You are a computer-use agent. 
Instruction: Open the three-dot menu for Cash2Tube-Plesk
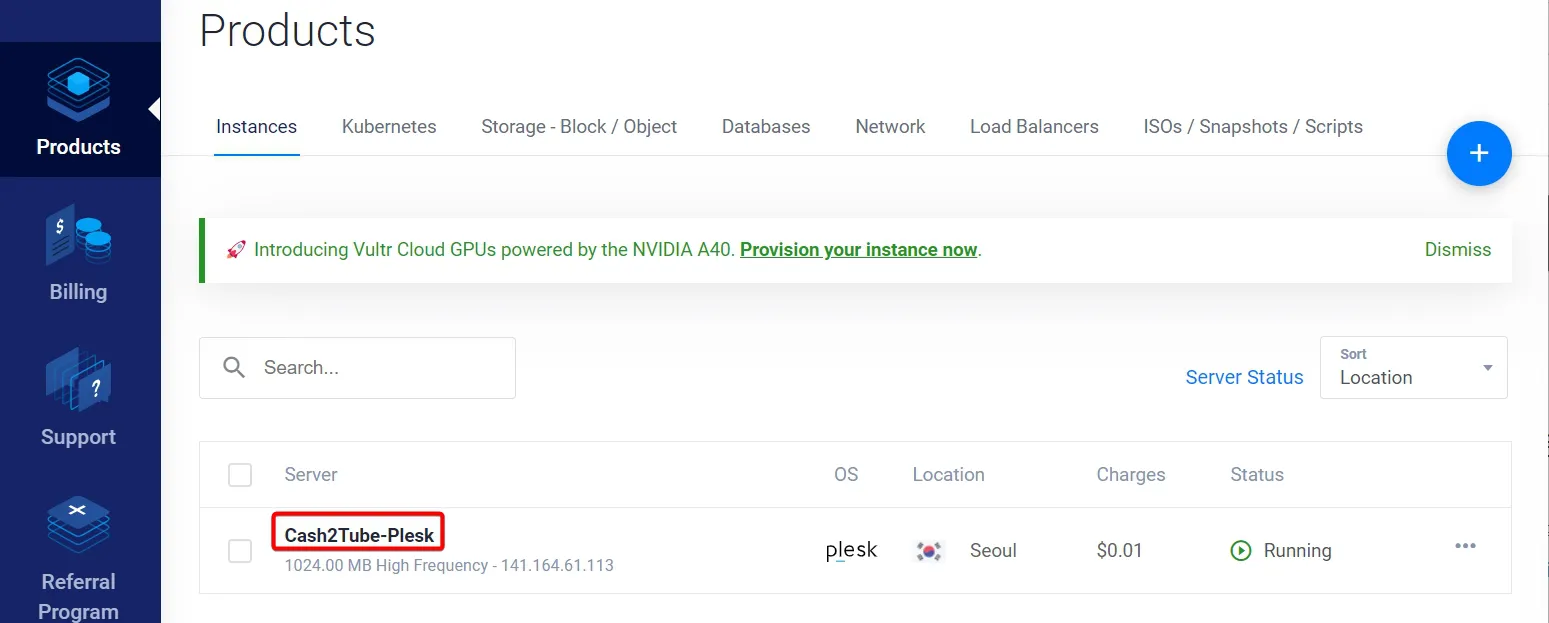point(1465,546)
